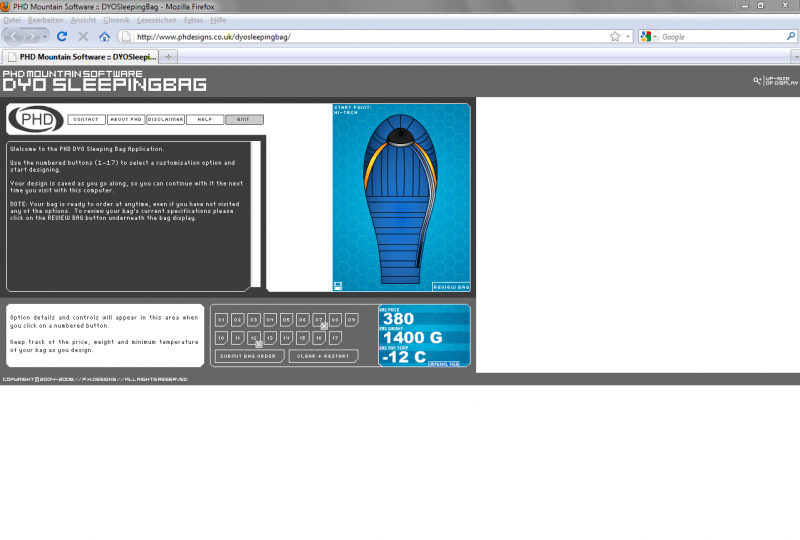Select customisation option button 06

303,320
